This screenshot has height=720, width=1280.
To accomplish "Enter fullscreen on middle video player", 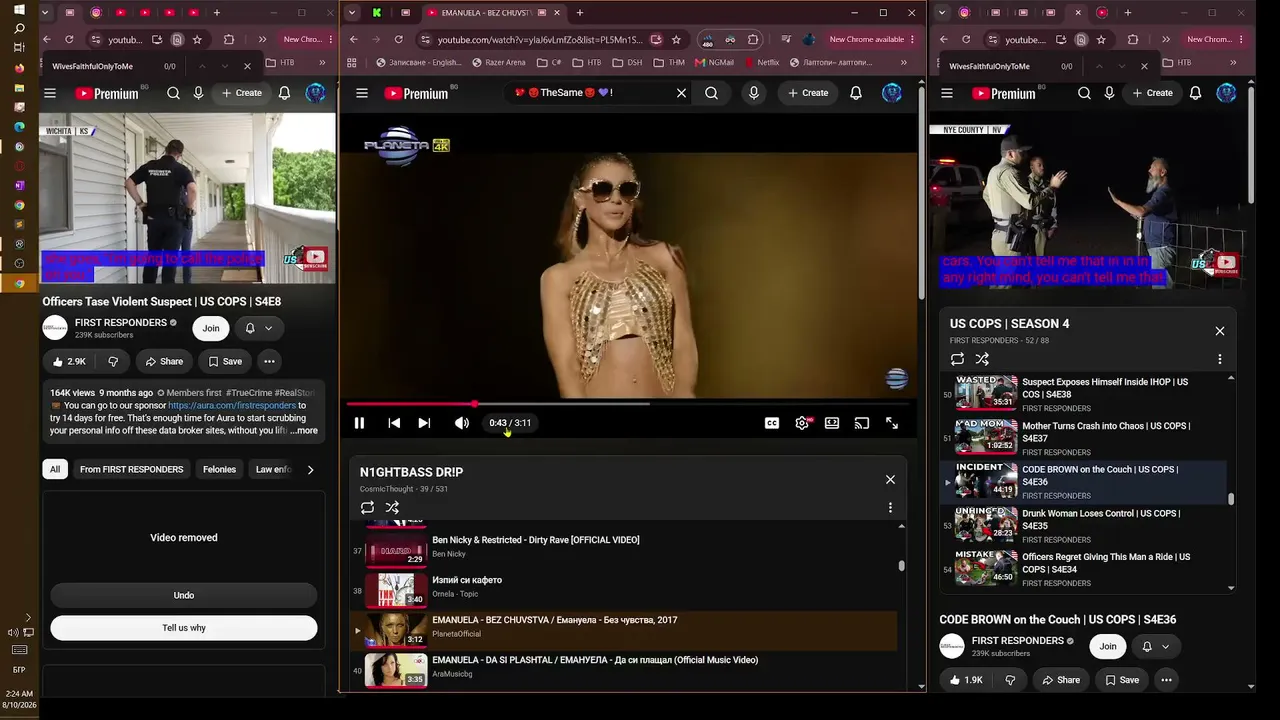I will click(x=892, y=423).
